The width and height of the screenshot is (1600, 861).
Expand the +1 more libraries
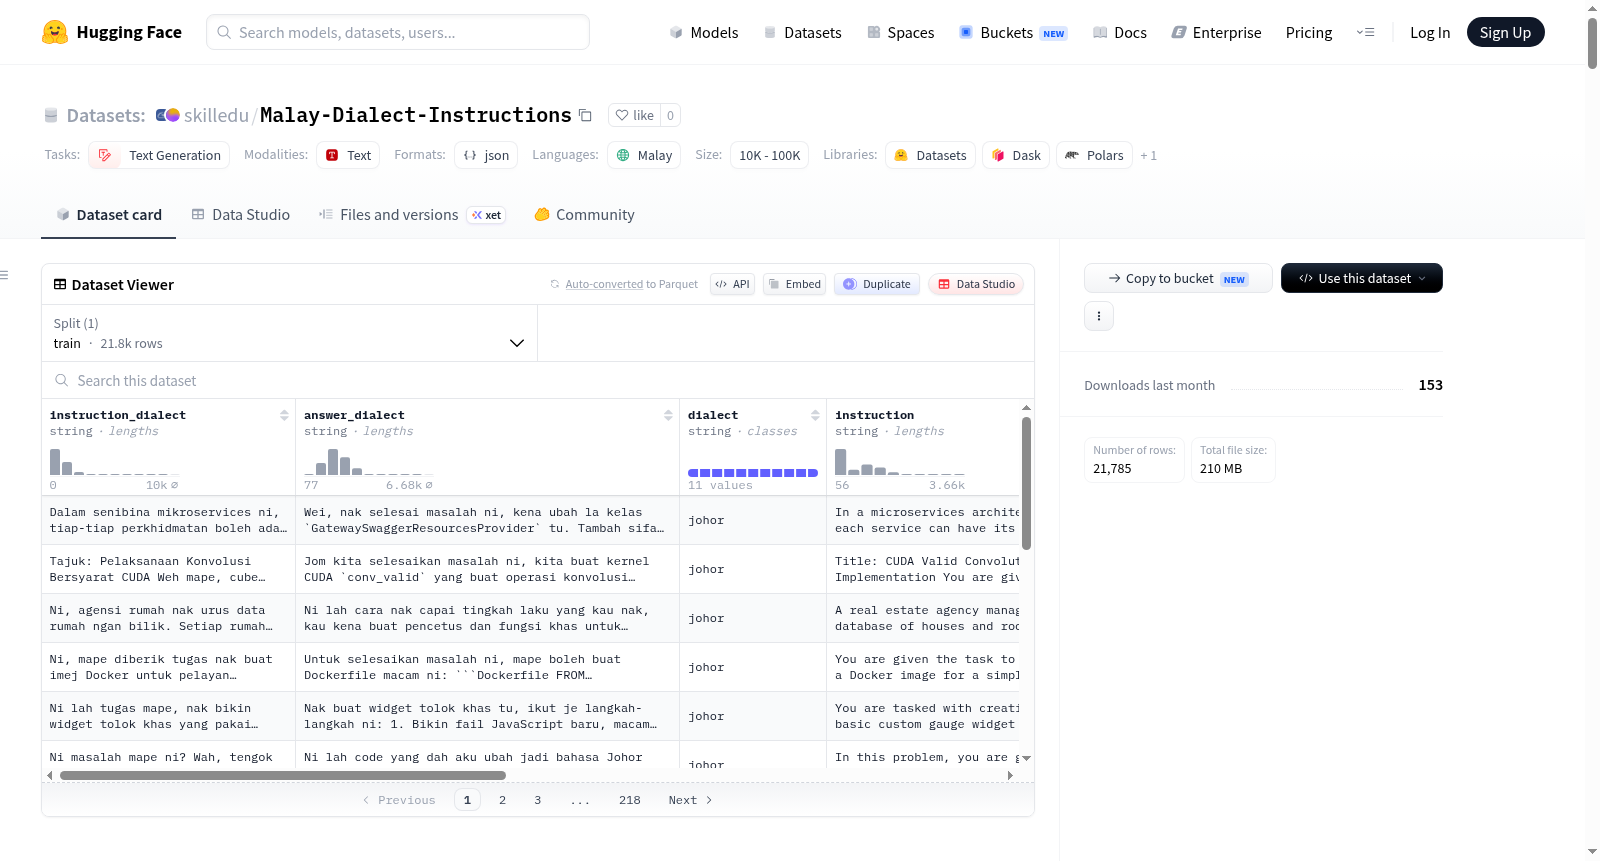coord(1149,155)
